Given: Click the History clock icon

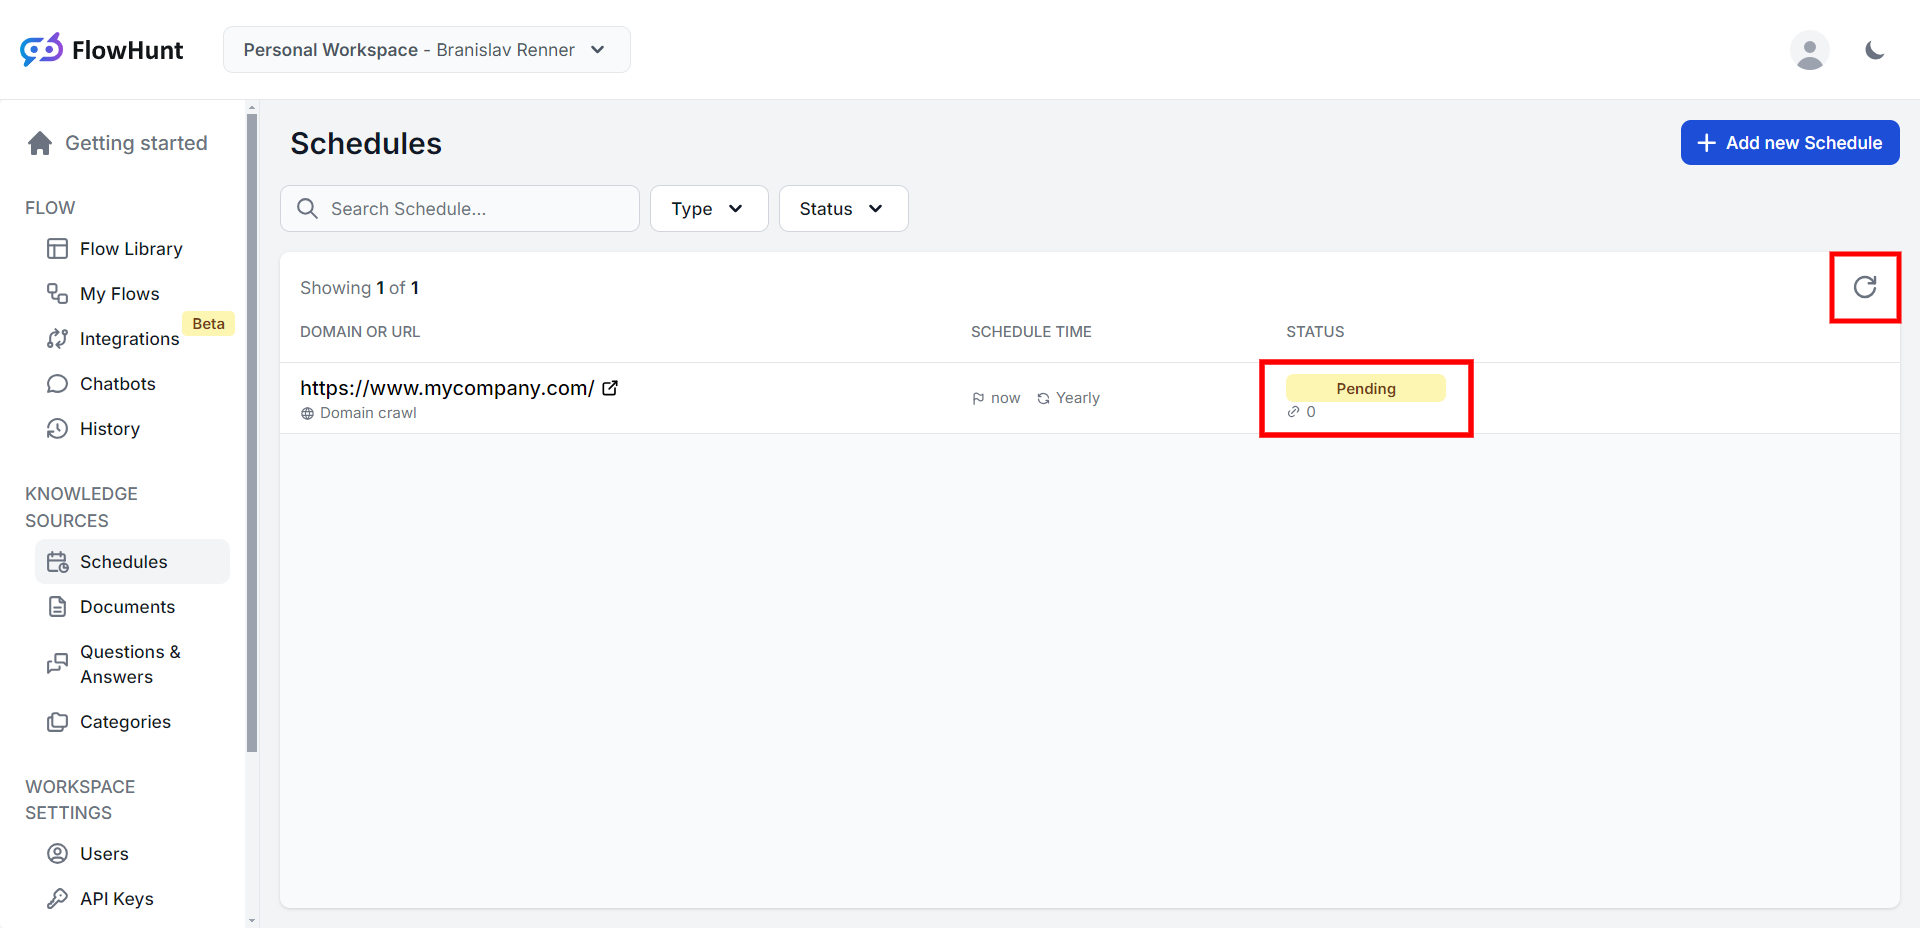Looking at the screenshot, I should point(57,429).
